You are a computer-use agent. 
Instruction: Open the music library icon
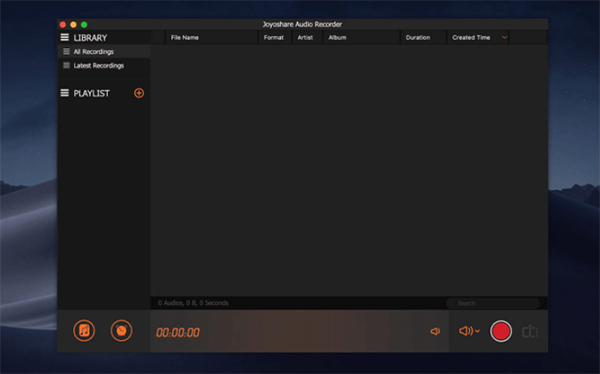pos(84,330)
